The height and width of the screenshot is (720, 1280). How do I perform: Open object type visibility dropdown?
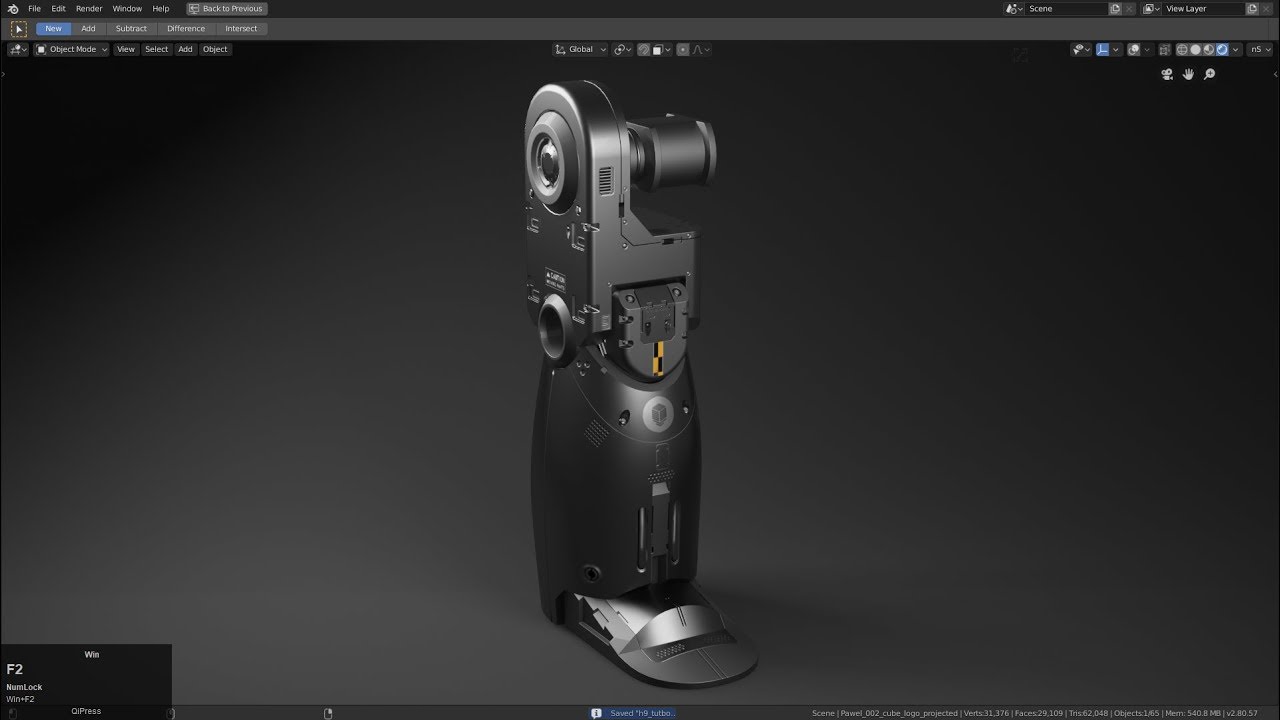1081,49
